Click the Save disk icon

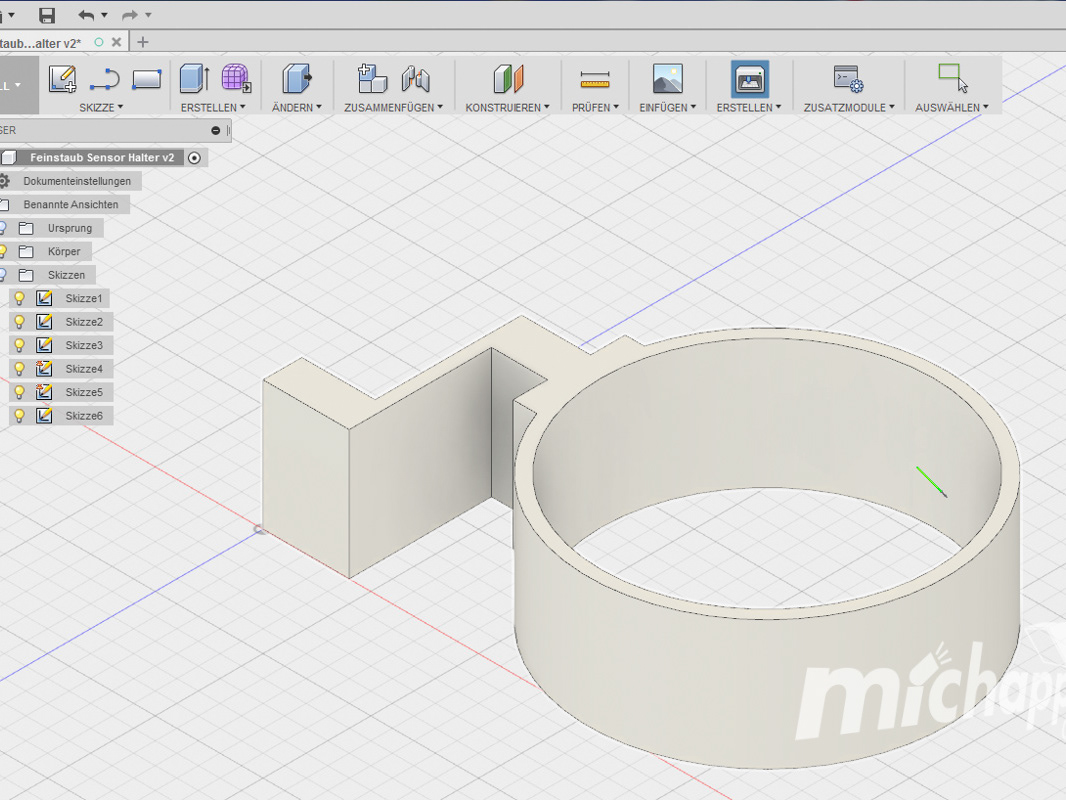46,15
